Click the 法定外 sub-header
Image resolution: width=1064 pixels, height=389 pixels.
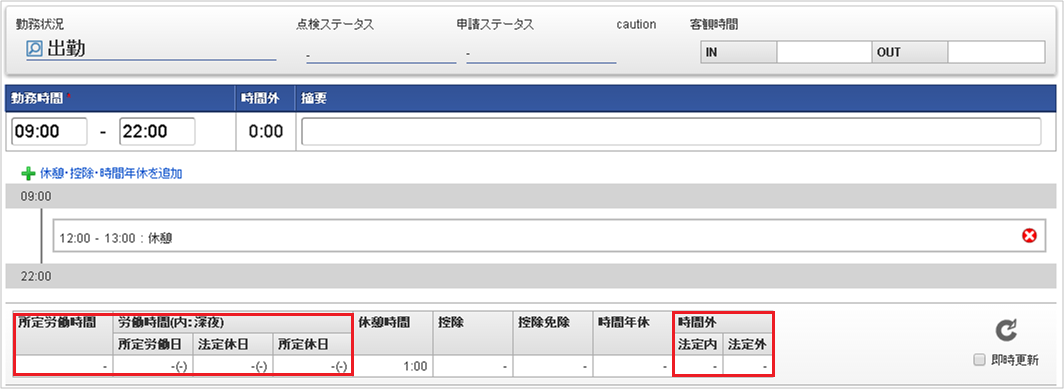point(747,344)
